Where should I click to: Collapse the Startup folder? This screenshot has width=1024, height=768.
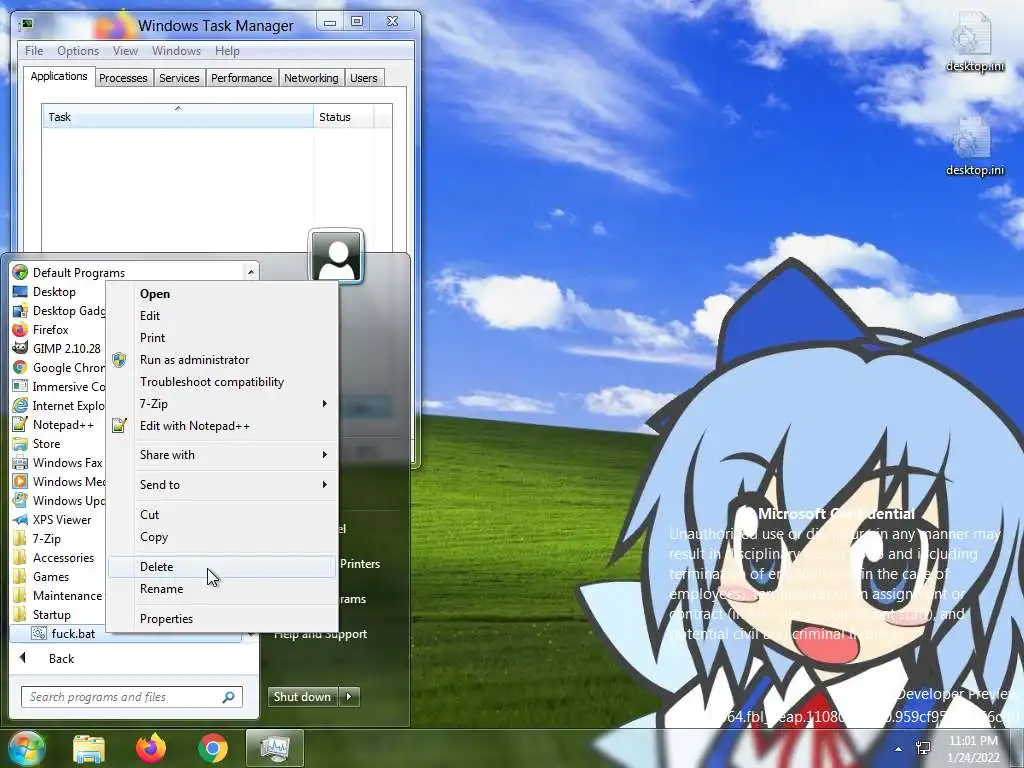[42, 615]
